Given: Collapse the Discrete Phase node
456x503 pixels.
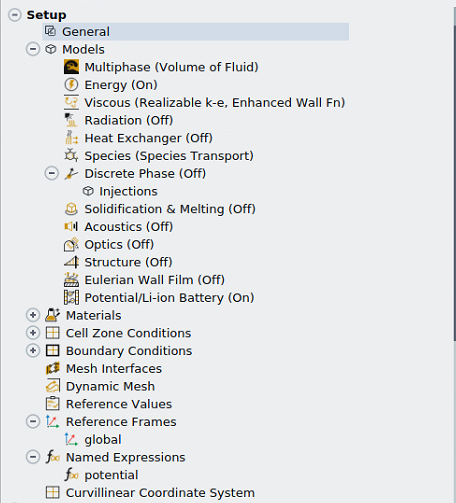Looking at the screenshot, I should pos(52,173).
